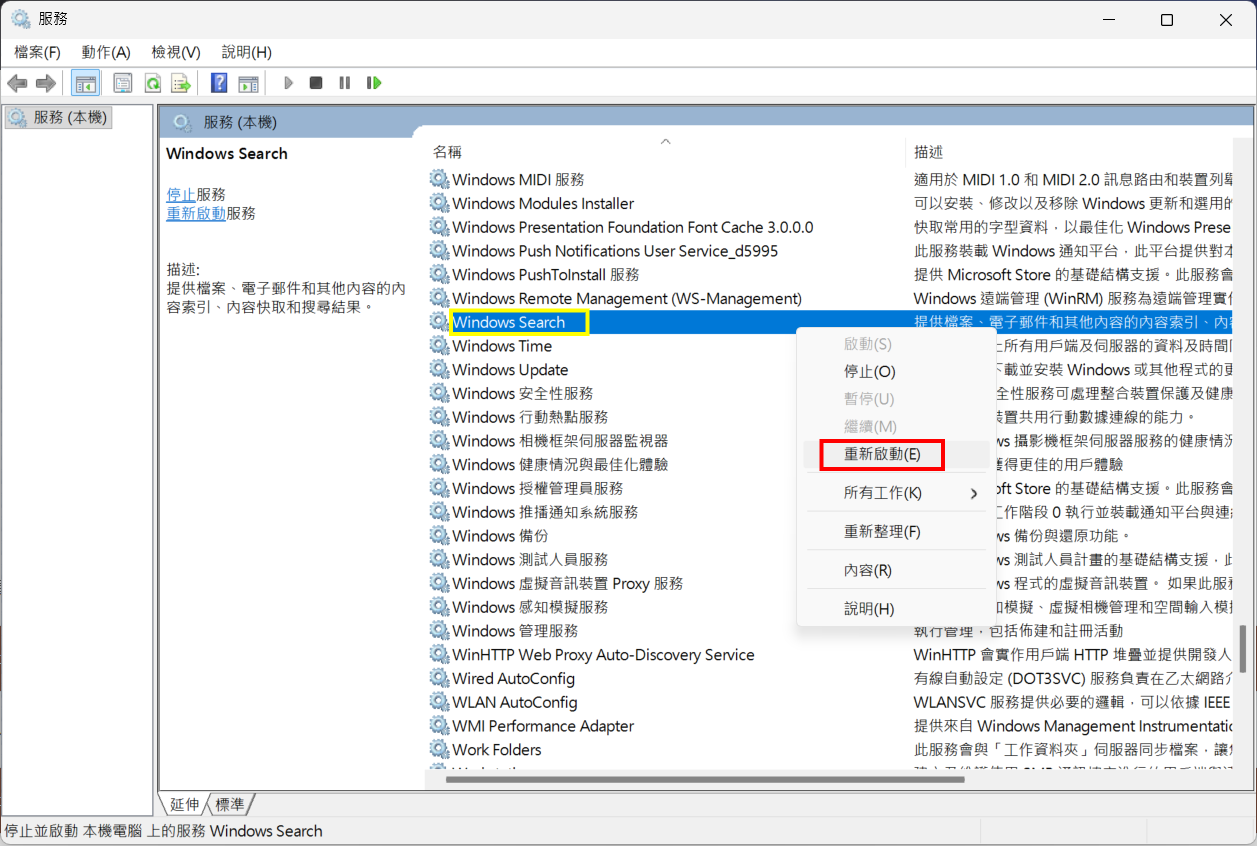The image size is (1257, 846).
Task: Select the Windows Update service row
Action: (x=510, y=370)
